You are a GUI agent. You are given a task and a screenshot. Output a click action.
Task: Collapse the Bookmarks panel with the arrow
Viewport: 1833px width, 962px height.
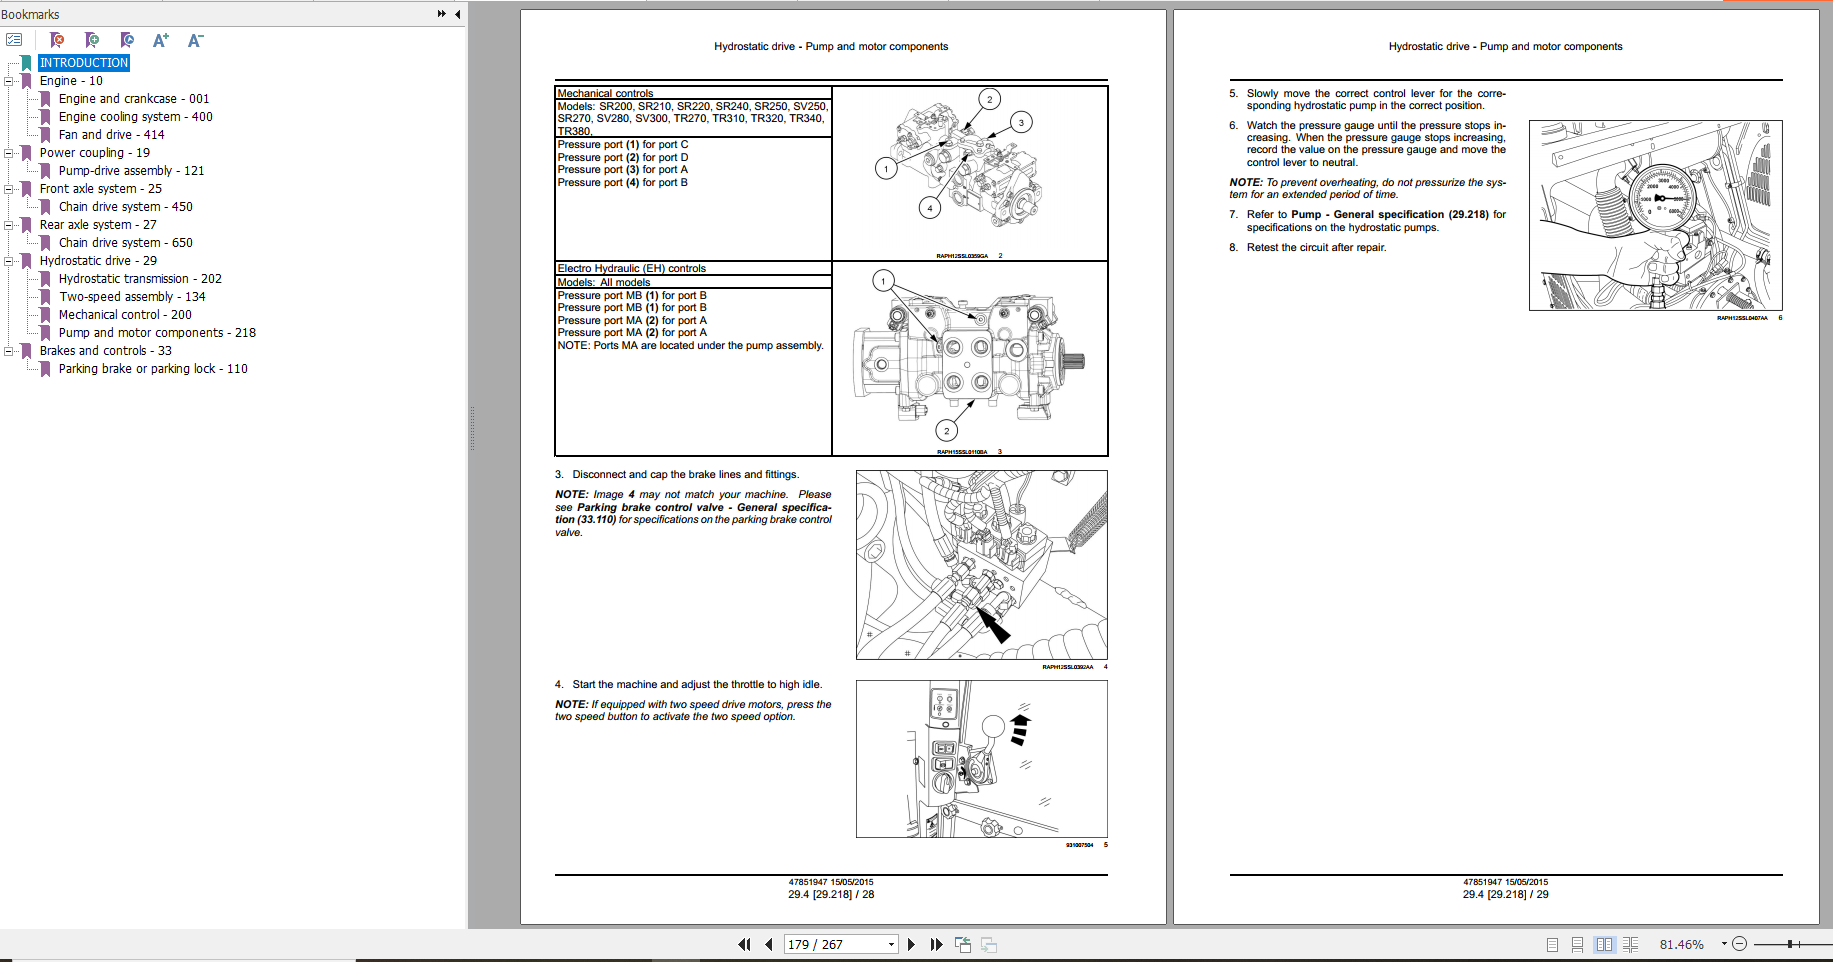(x=458, y=14)
